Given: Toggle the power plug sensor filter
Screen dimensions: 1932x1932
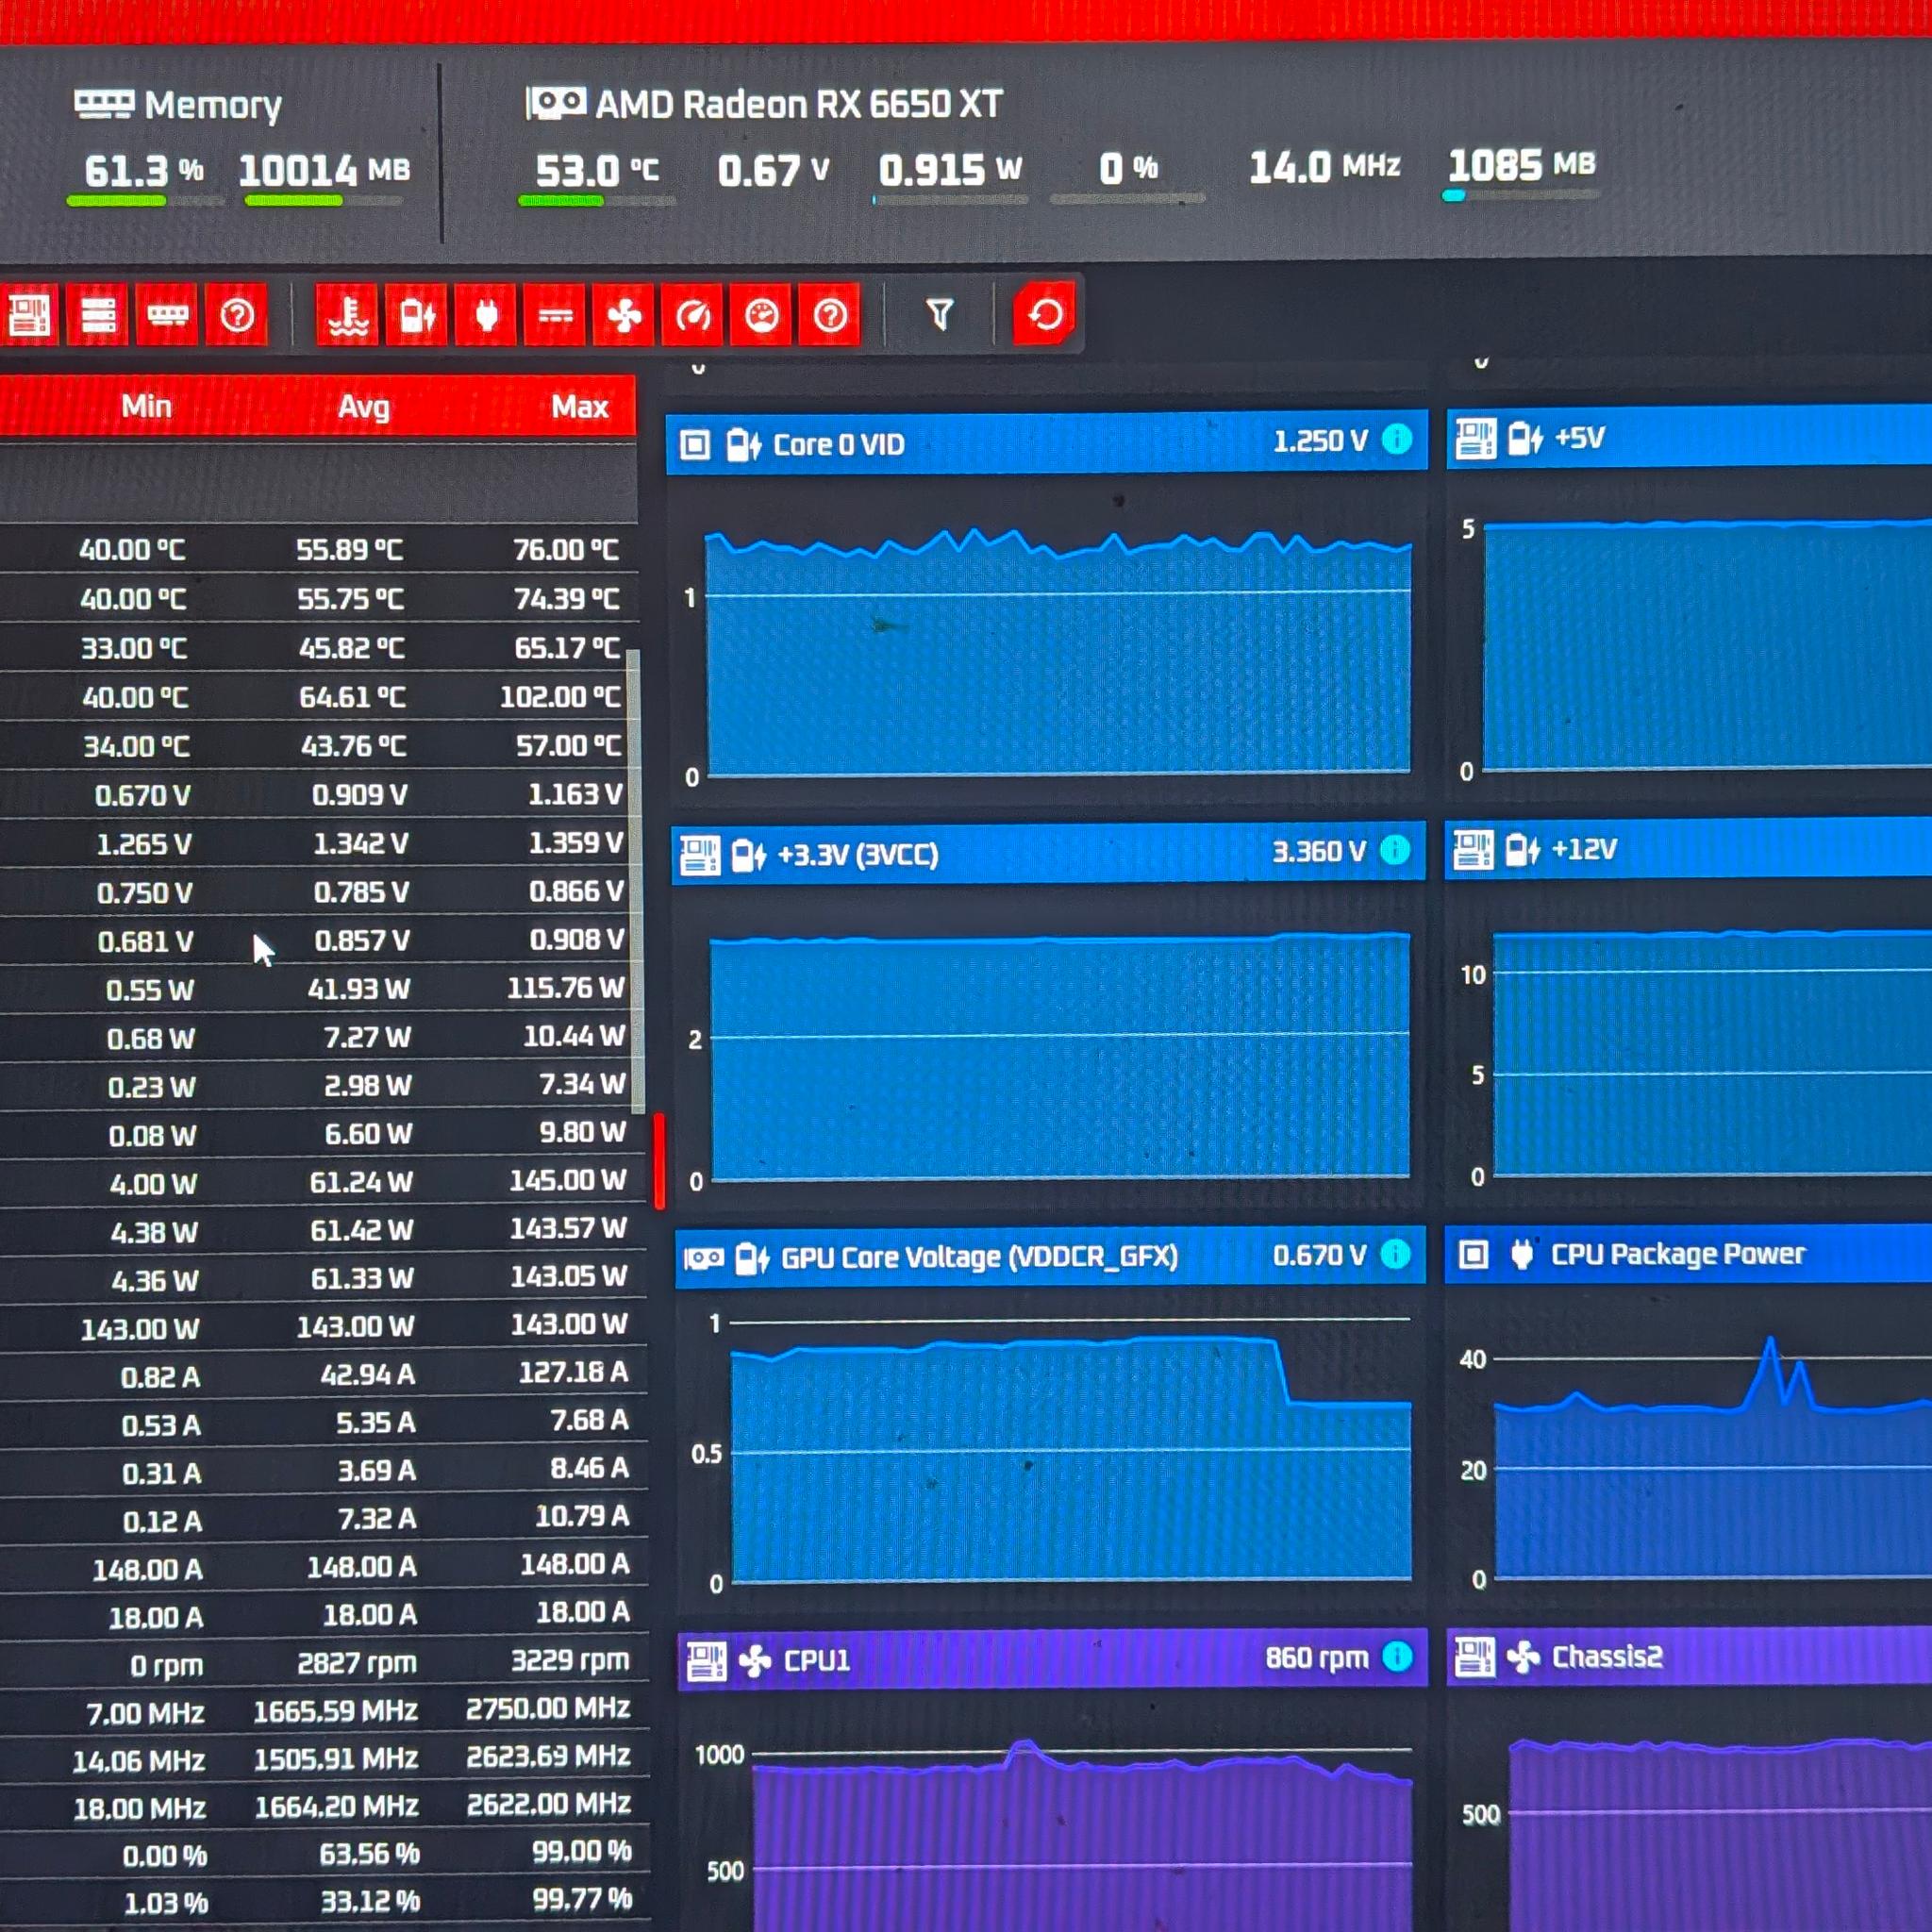Looking at the screenshot, I should pyautogui.click(x=486, y=316).
